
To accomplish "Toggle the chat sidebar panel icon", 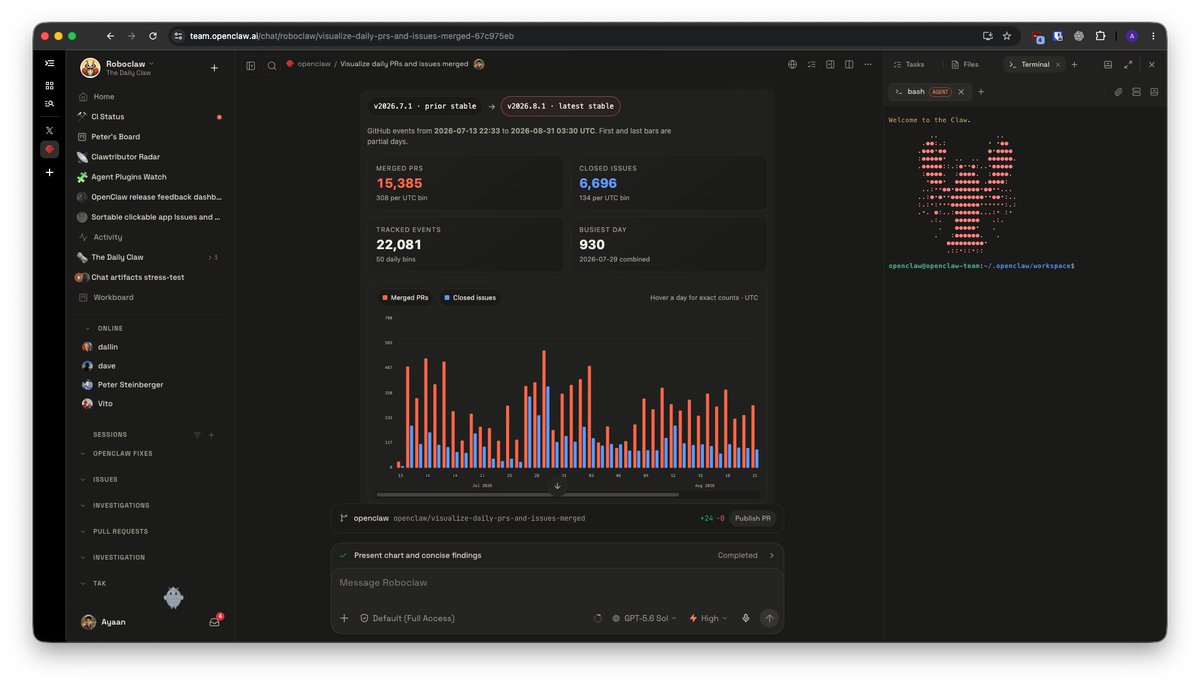I will pos(251,65).
